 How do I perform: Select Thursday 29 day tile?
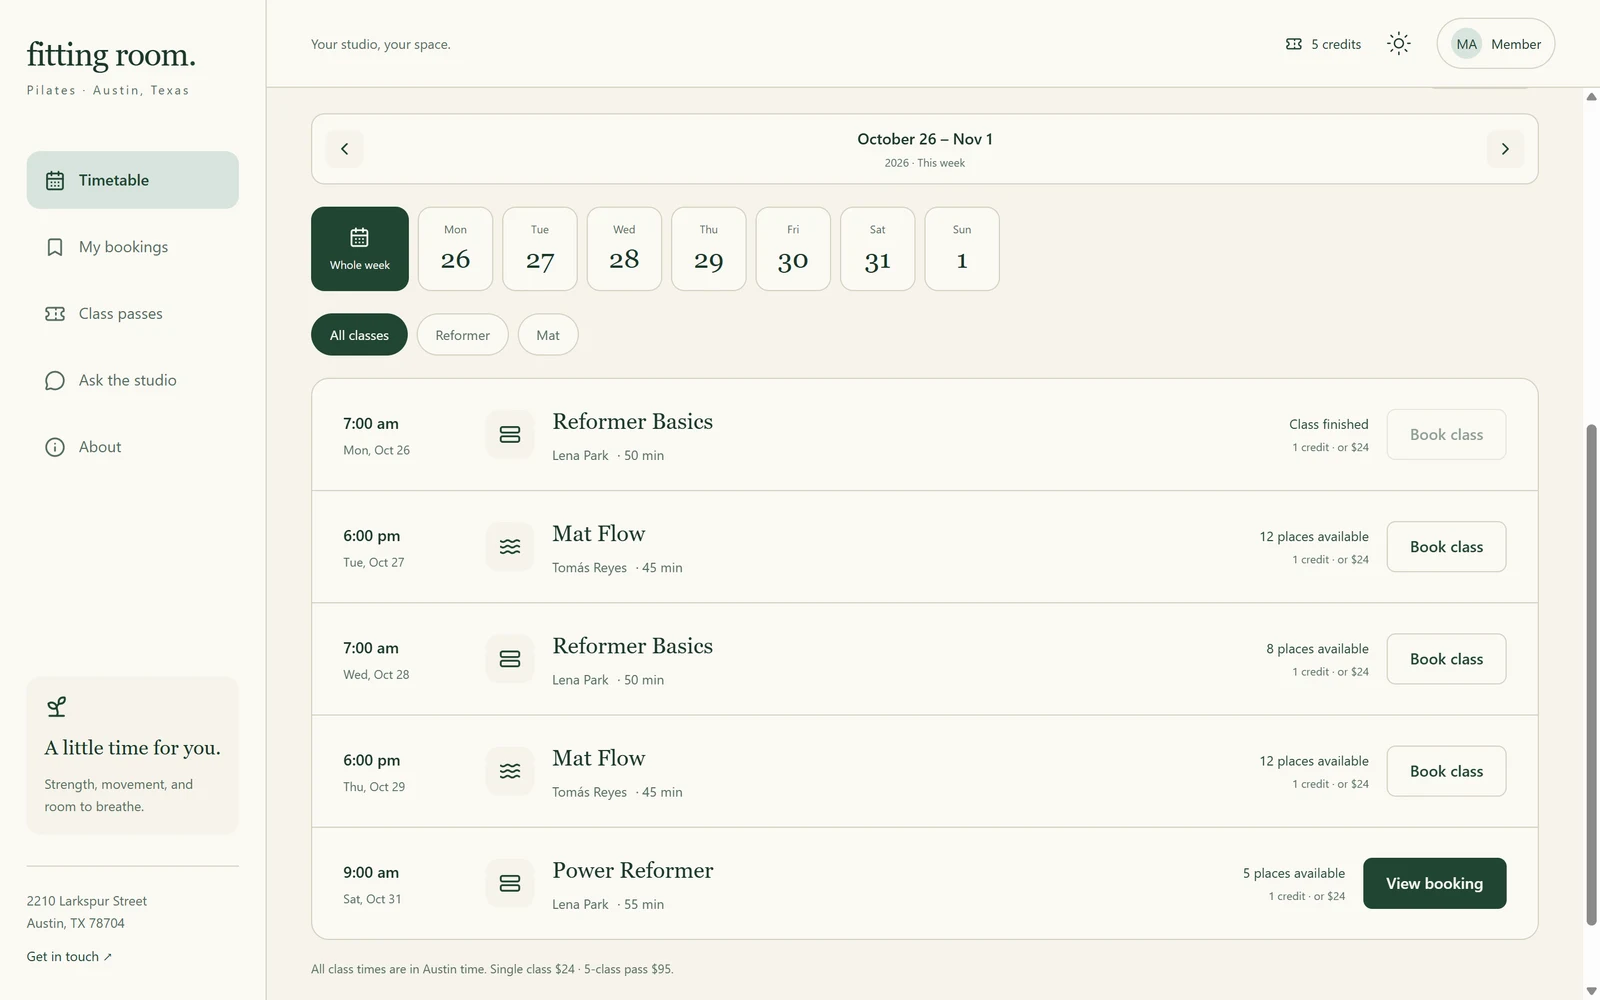[709, 249]
